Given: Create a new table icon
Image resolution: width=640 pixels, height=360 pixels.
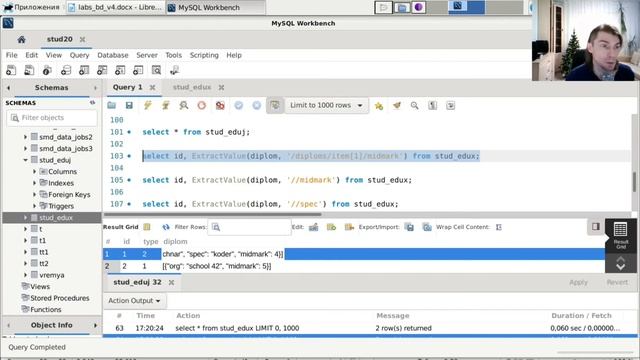Looking at the screenshot, I should click(x=84, y=70).
